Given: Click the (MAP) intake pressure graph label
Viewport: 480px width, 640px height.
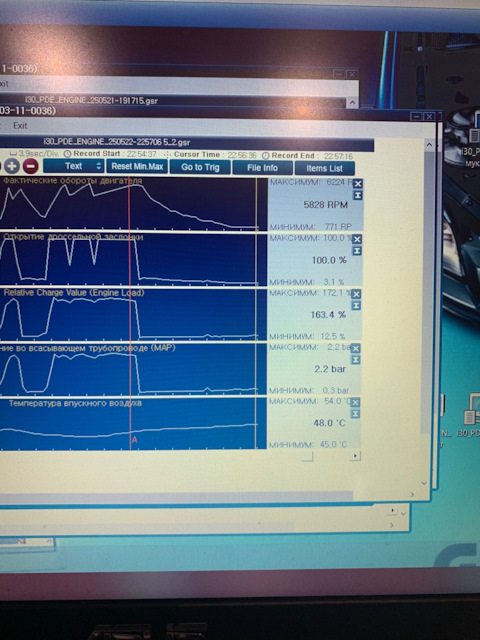Looking at the screenshot, I should [x=87, y=348].
